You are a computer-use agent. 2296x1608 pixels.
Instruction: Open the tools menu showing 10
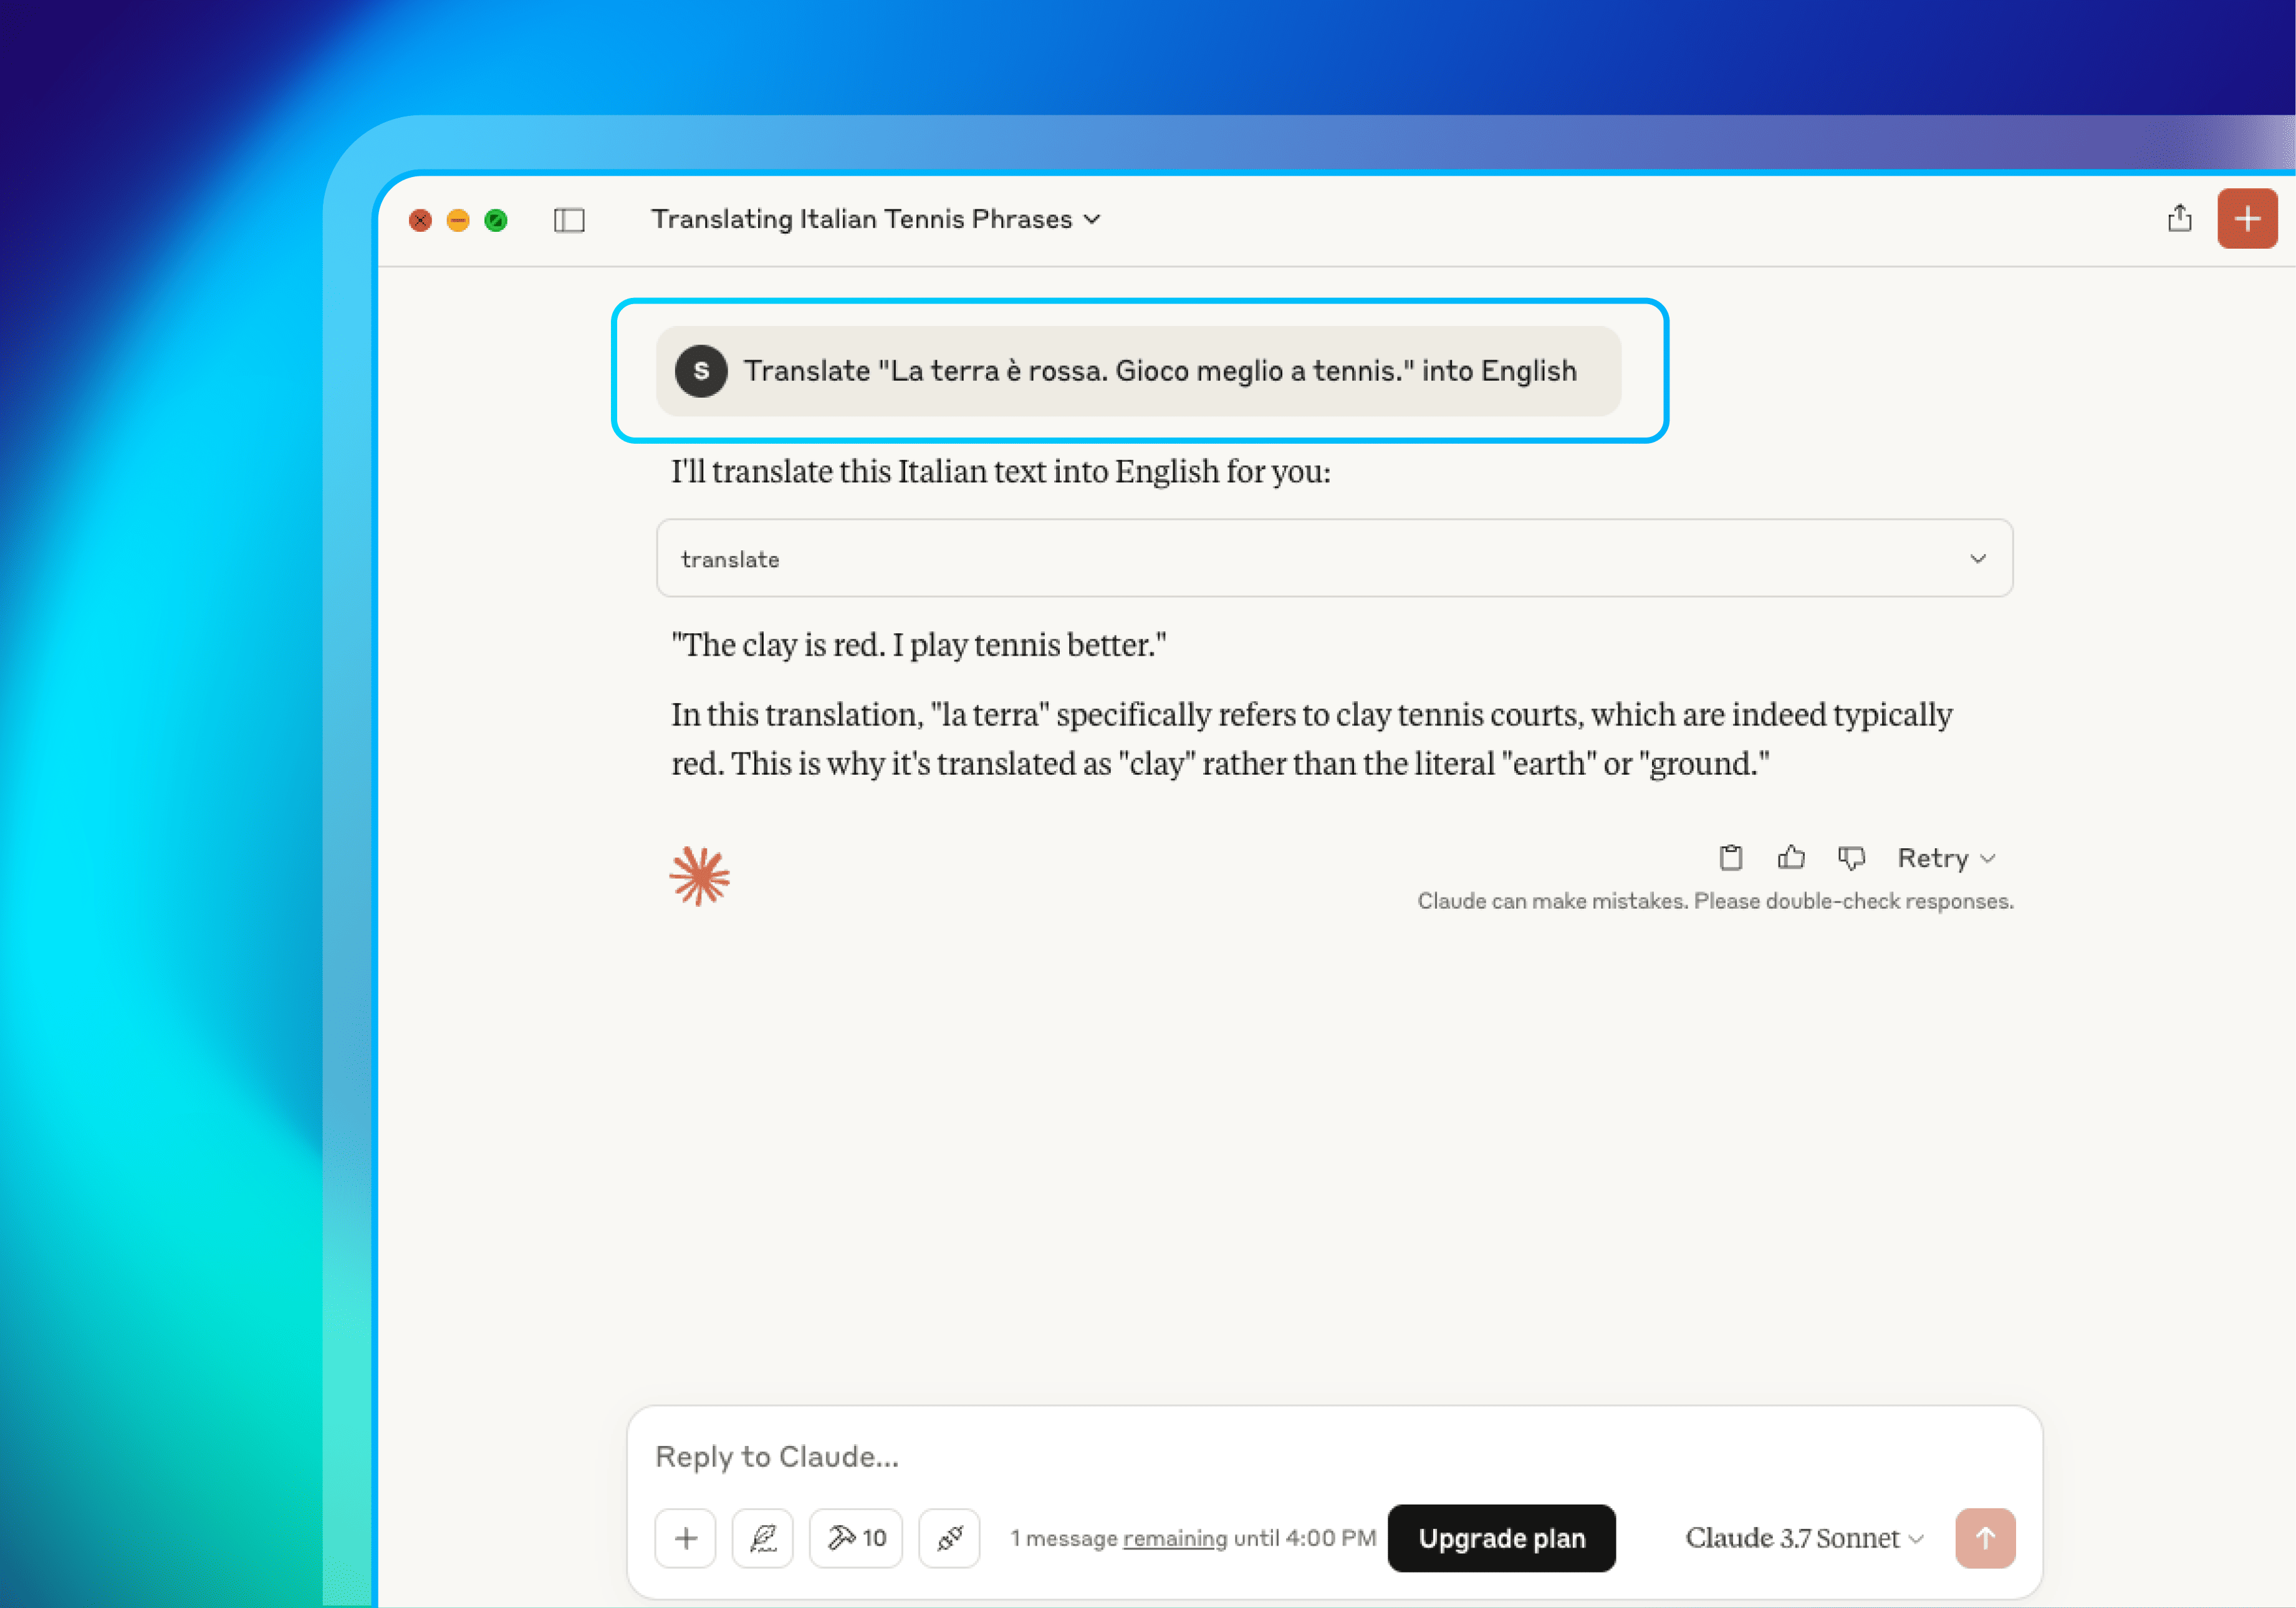tap(856, 1538)
